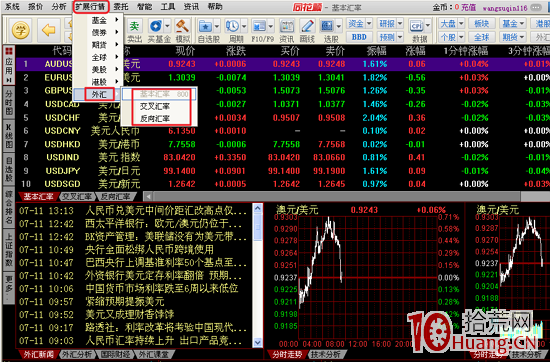Open the 资讯 news icon
Viewport: 550px width, 362px height.
[287, 30]
